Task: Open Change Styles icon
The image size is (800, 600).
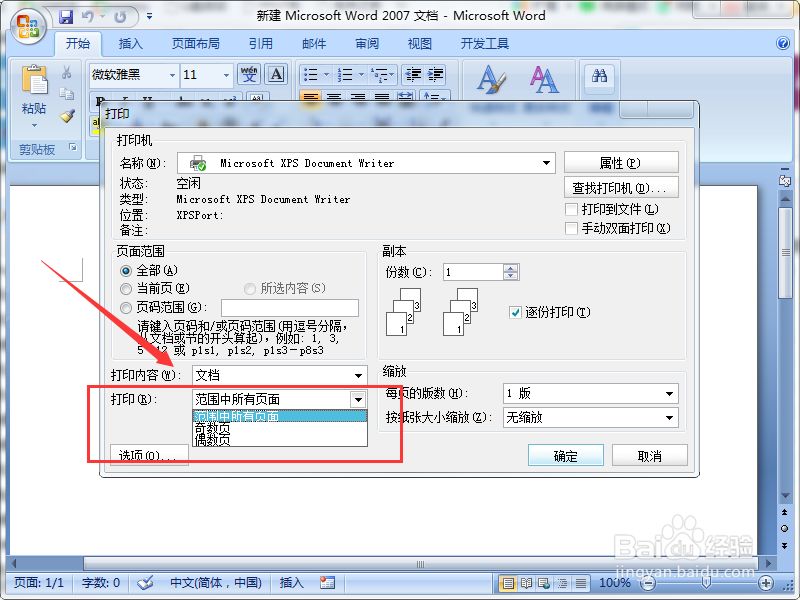Action: click(x=544, y=80)
